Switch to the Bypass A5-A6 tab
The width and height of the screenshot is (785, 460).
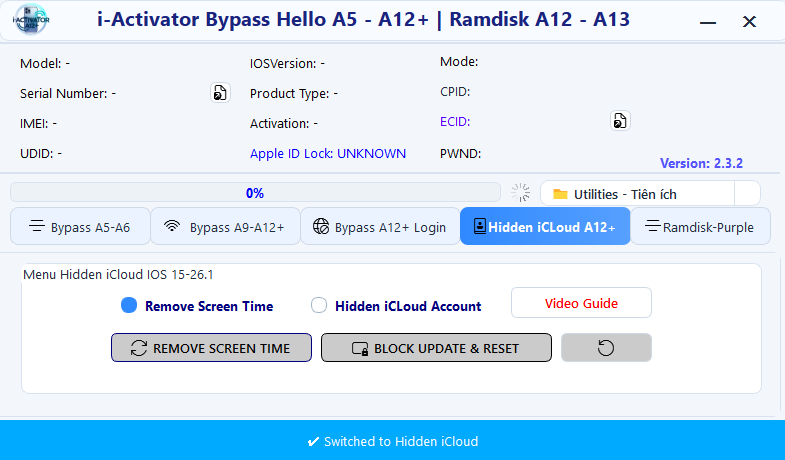[x=80, y=226]
